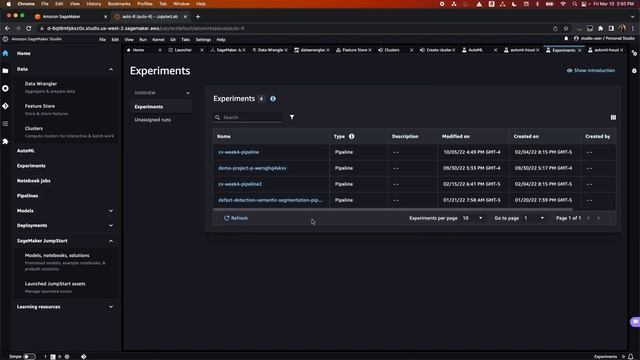The image size is (640, 360).
Task: Click the status bar notification bell icon
Action: 631,356
